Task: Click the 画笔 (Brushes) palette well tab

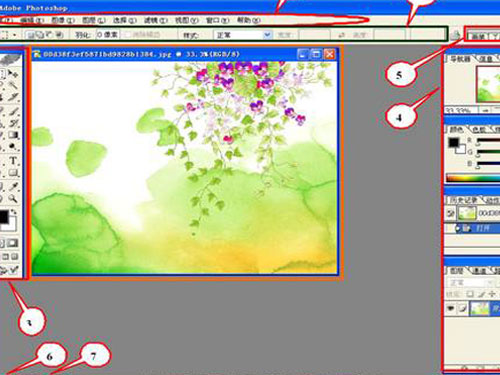Action: pyautogui.click(x=478, y=36)
